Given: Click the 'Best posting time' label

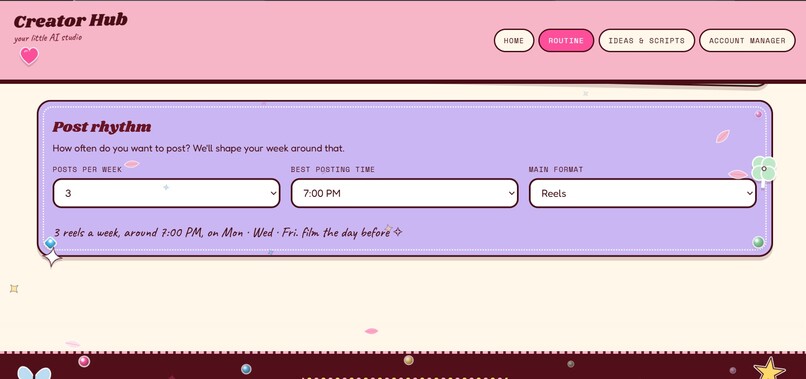Looking at the screenshot, I should 333,169.
